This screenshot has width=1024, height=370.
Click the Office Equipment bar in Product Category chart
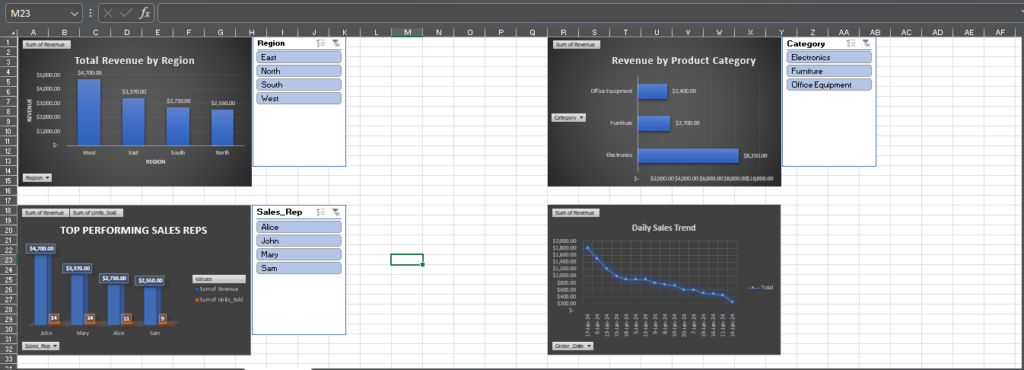(x=652, y=91)
